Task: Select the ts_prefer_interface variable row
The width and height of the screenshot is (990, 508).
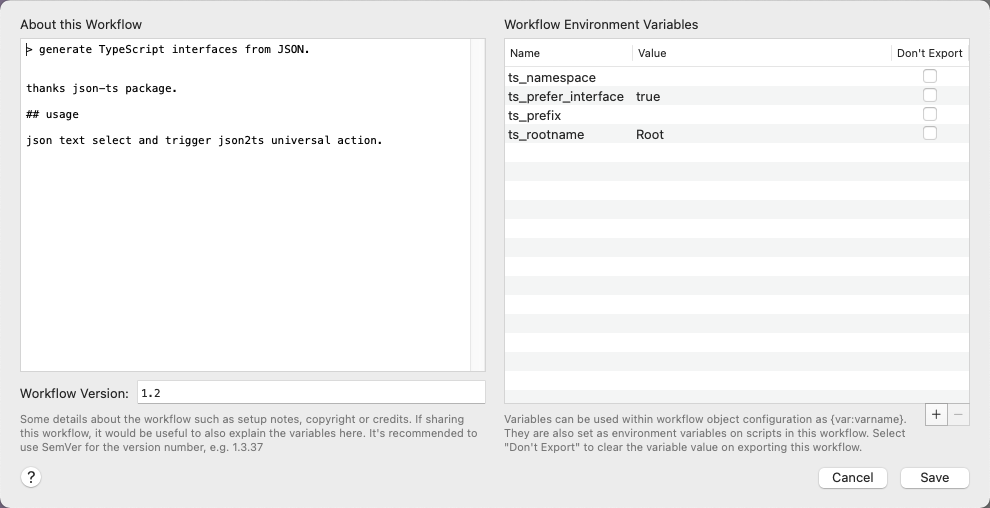Action: coord(565,97)
